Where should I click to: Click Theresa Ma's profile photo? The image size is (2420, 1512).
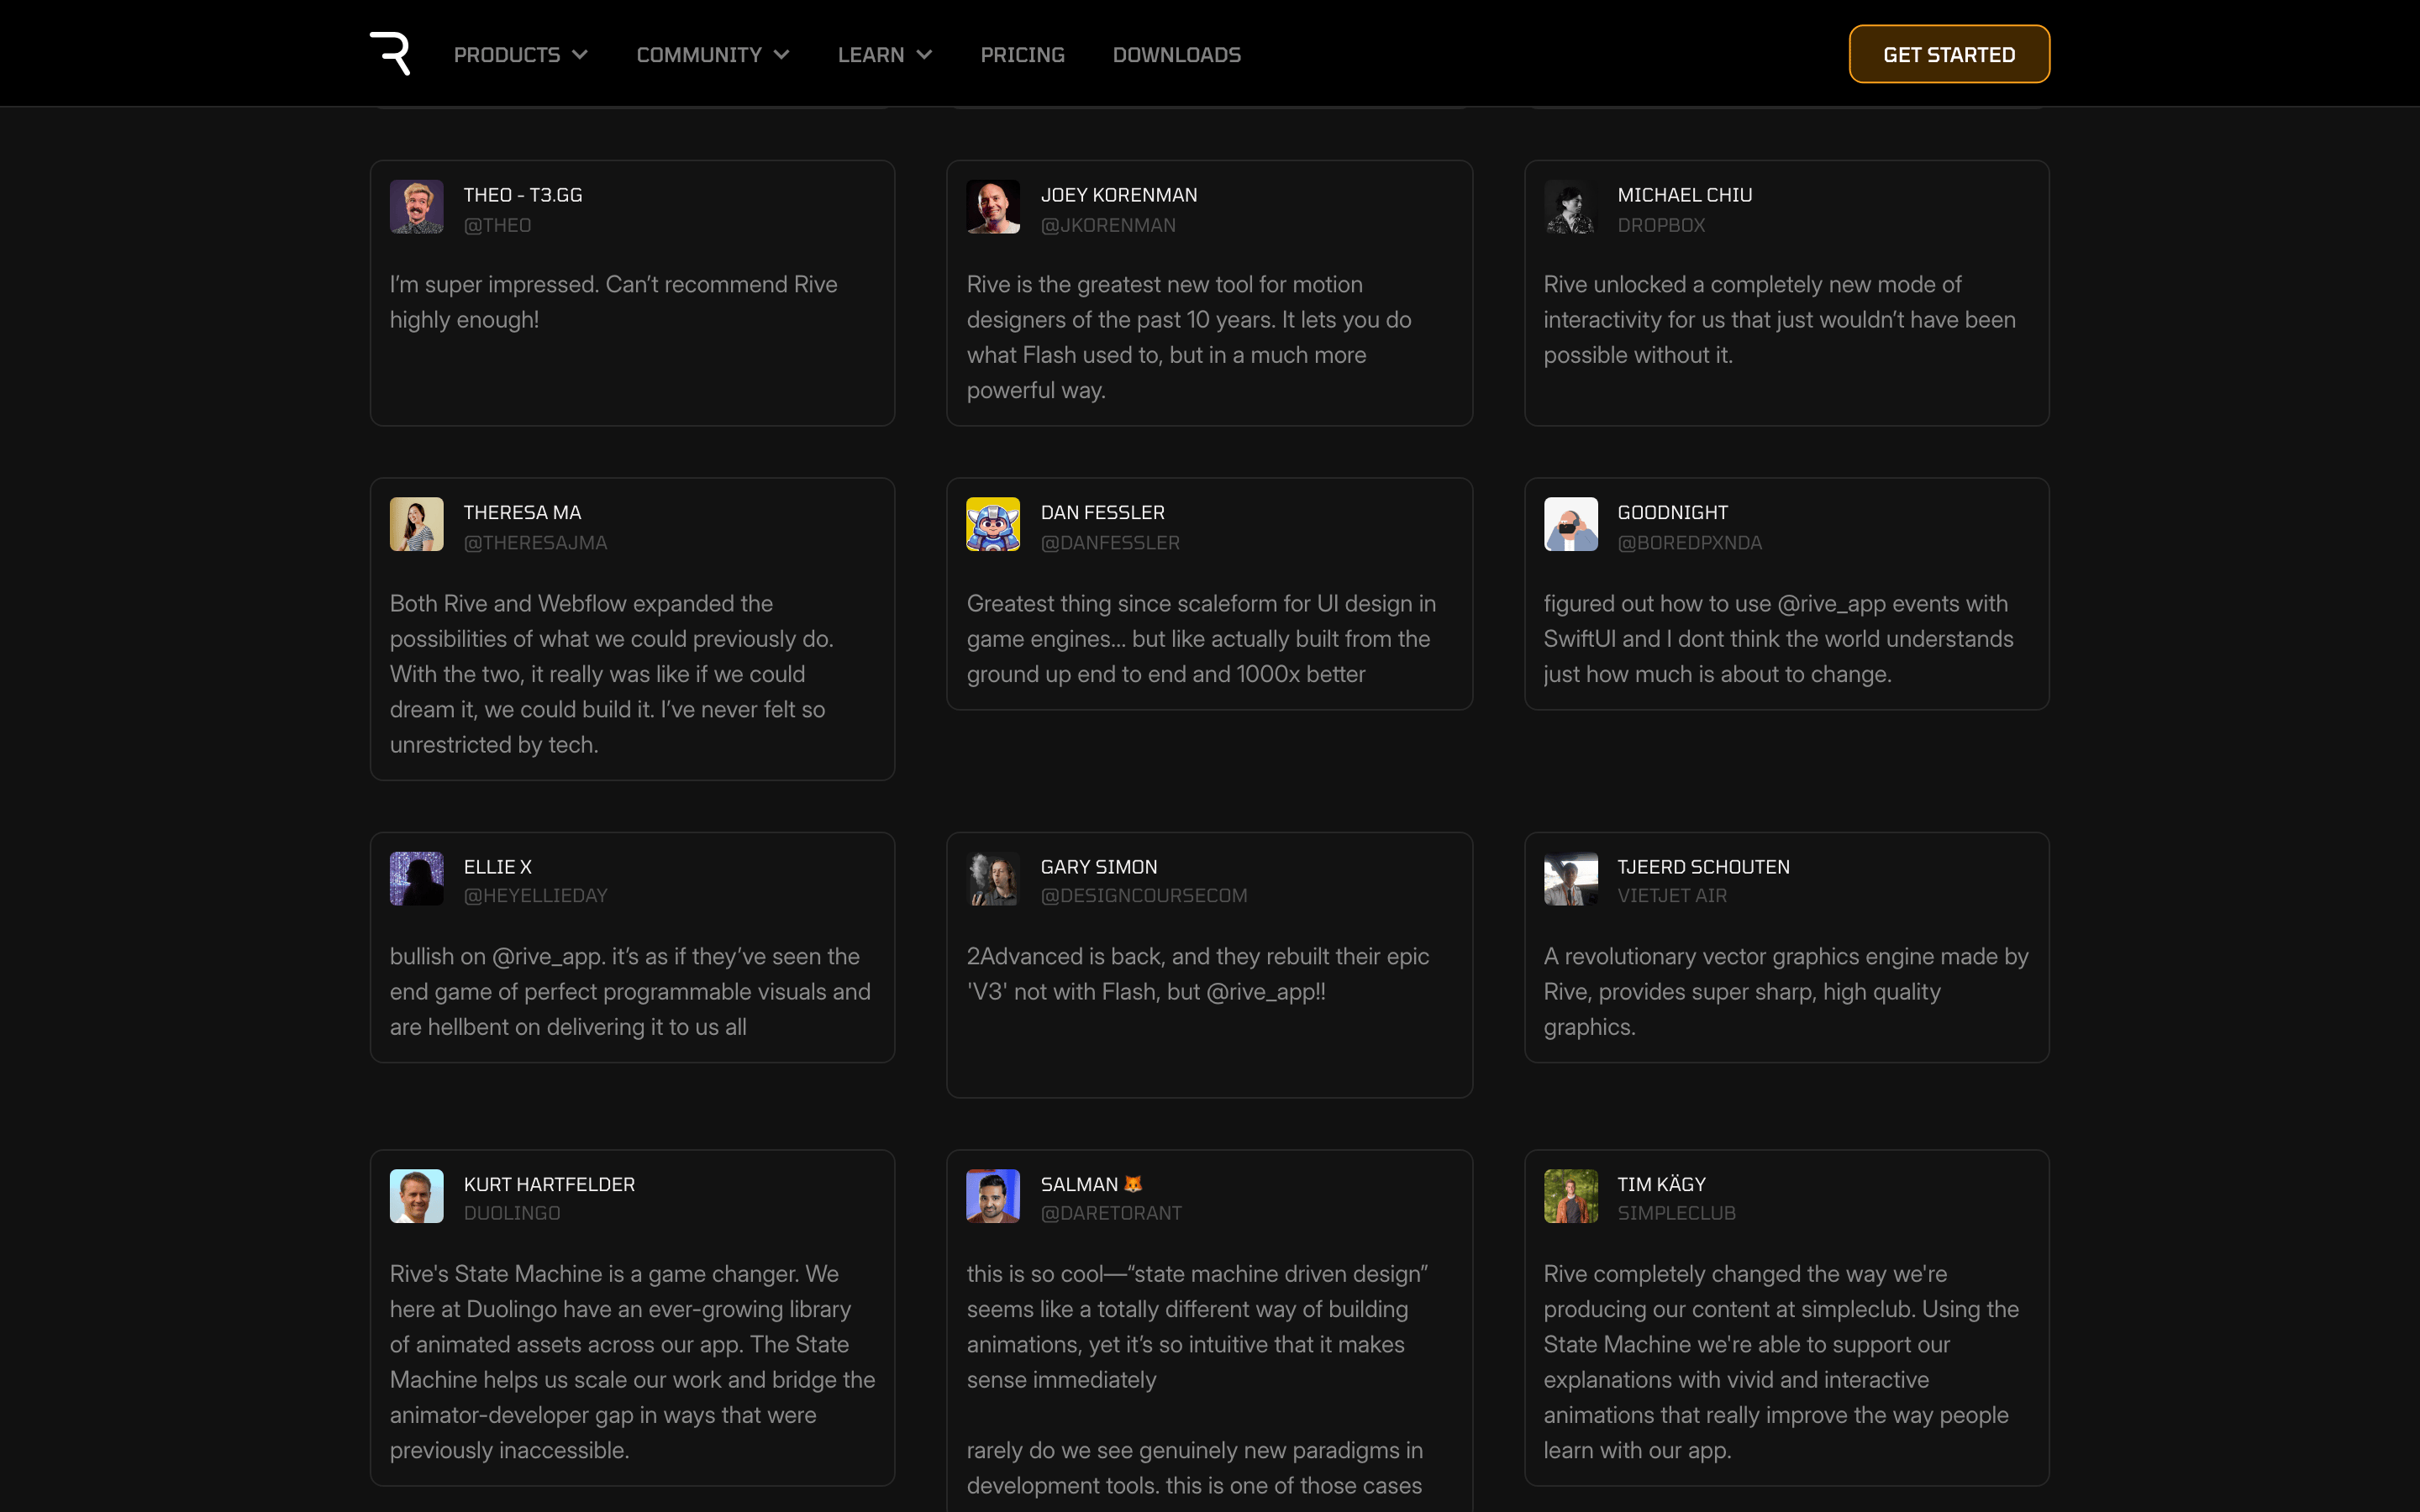416,524
